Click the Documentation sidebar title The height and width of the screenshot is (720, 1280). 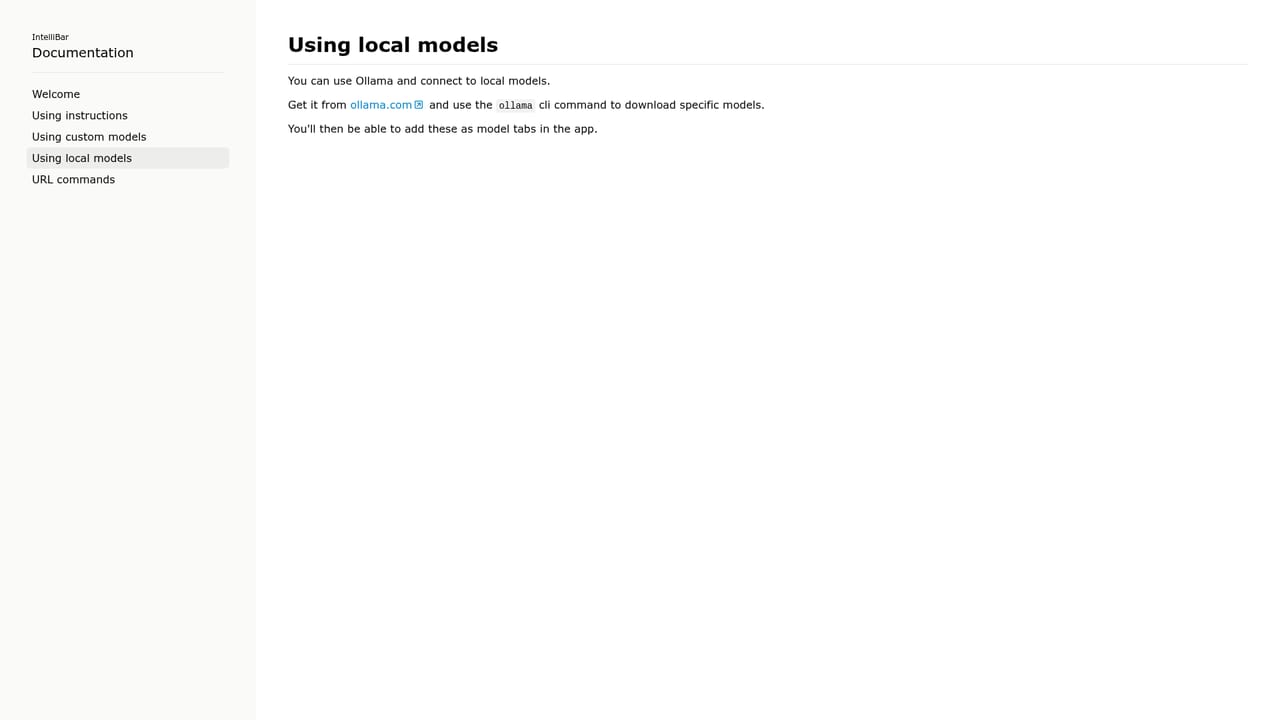point(83,53)
